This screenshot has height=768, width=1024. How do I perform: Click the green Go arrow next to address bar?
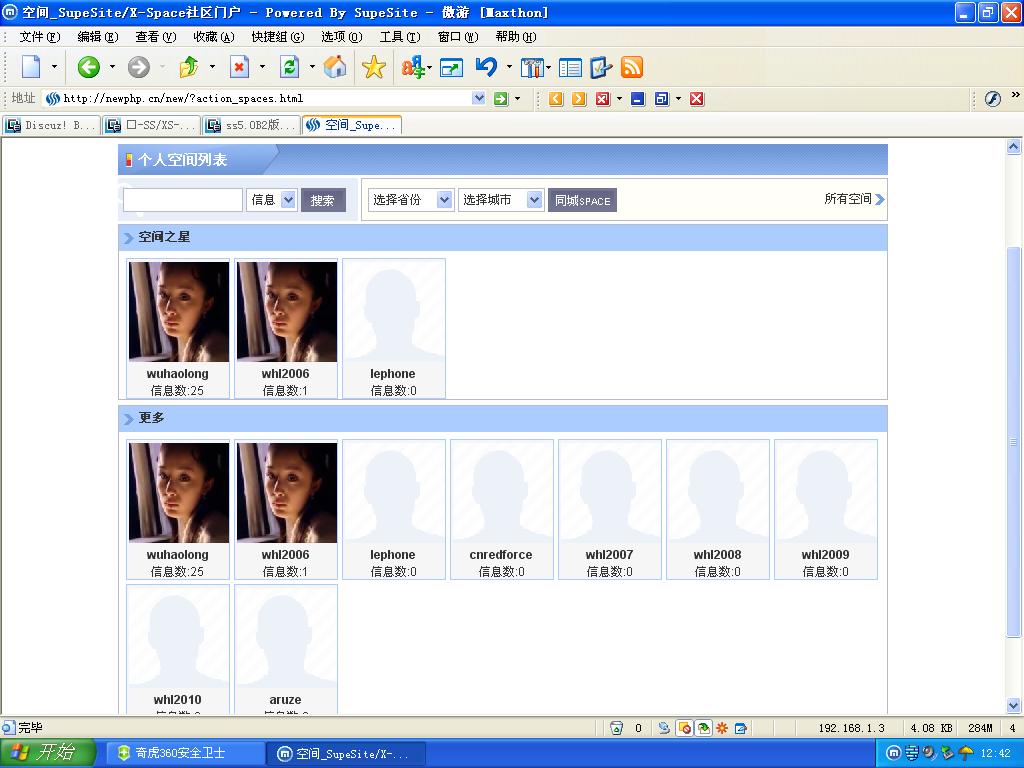pos(501,99)
